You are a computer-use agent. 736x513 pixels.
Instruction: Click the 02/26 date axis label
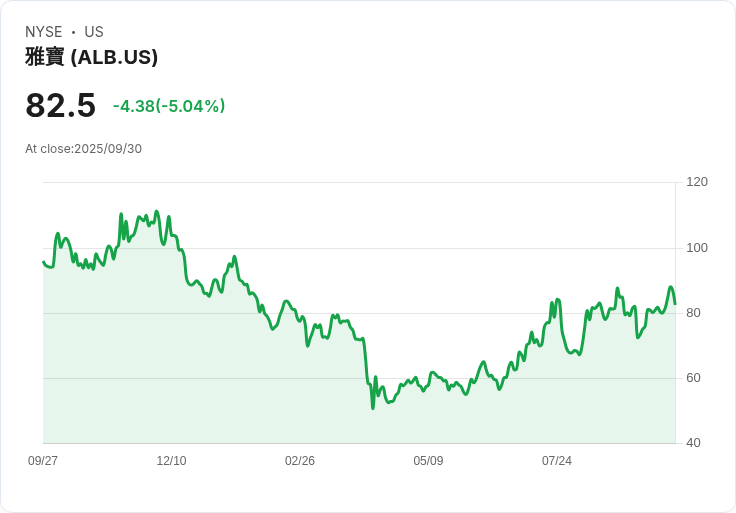(x=300, y=461)
